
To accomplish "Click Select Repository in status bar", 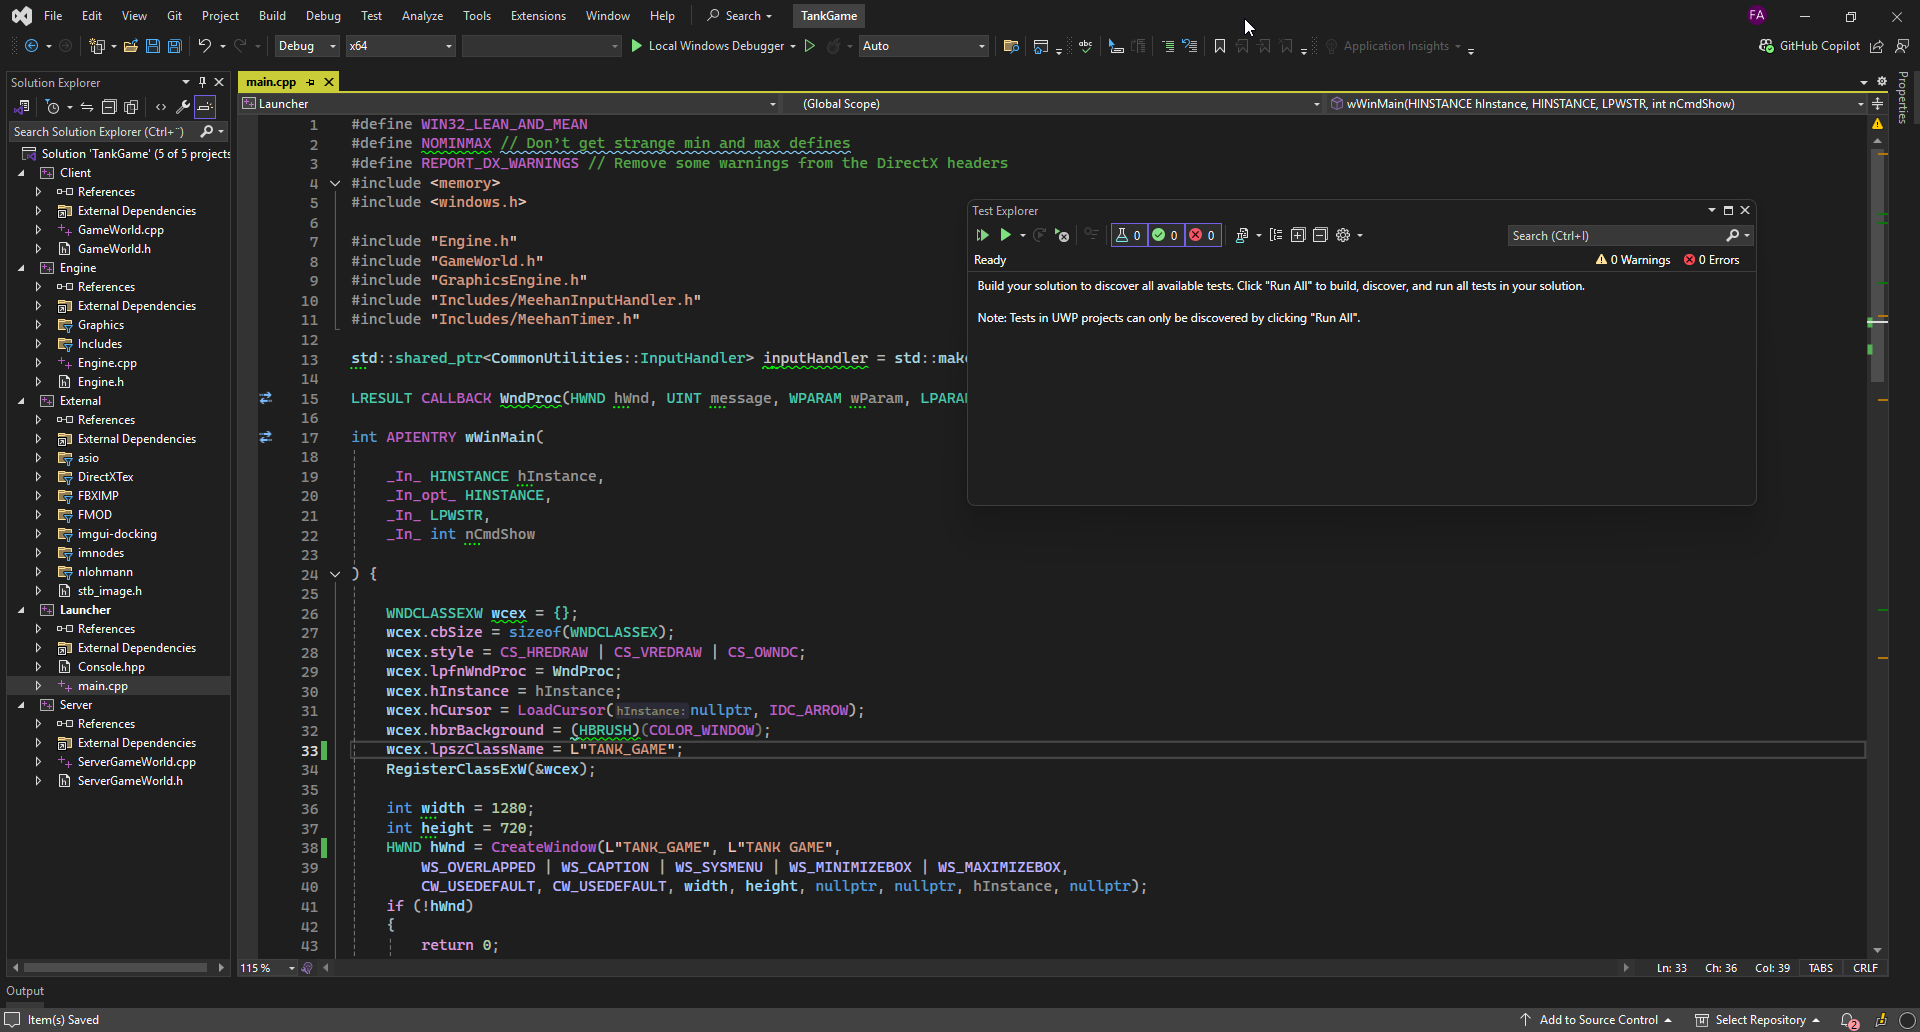I will point(1757,1020).
